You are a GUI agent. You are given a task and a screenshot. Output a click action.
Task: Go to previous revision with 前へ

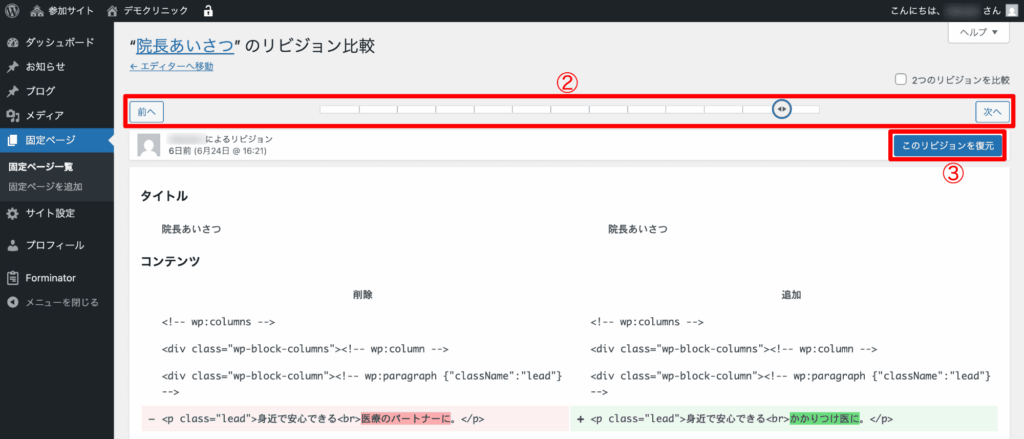tap(147, 112)
